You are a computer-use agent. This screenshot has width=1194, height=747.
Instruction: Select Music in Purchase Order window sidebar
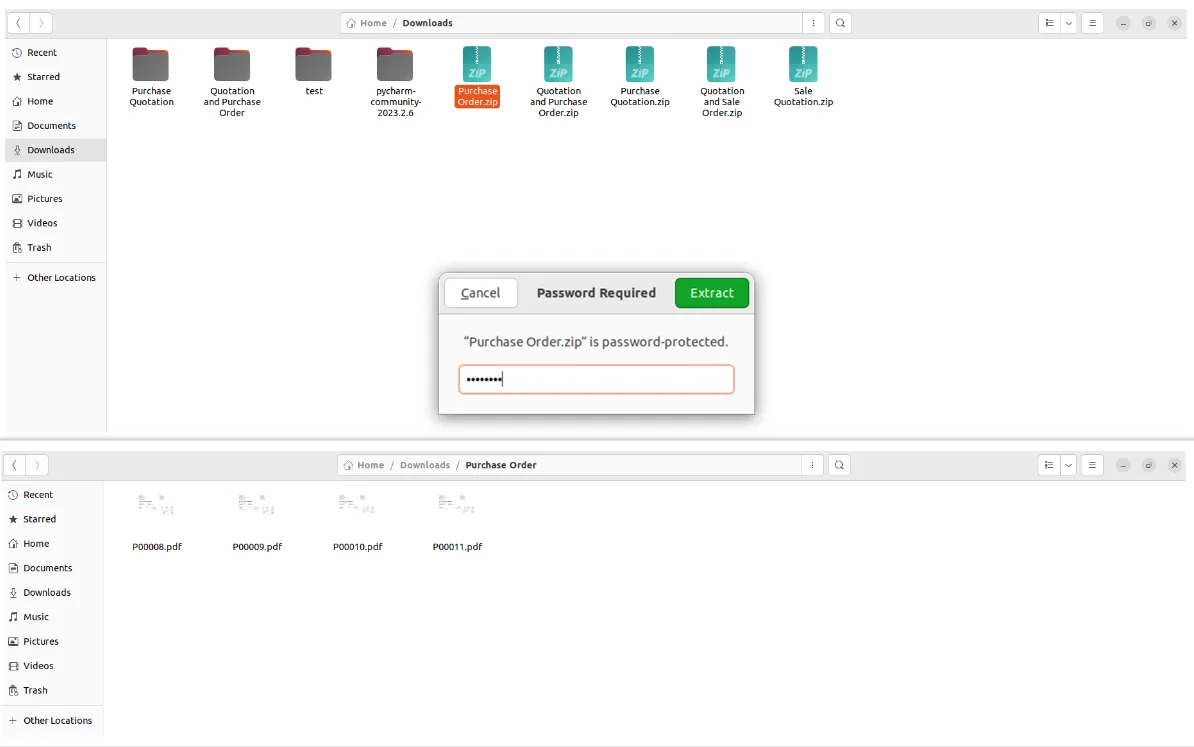[x=52, y=617]
